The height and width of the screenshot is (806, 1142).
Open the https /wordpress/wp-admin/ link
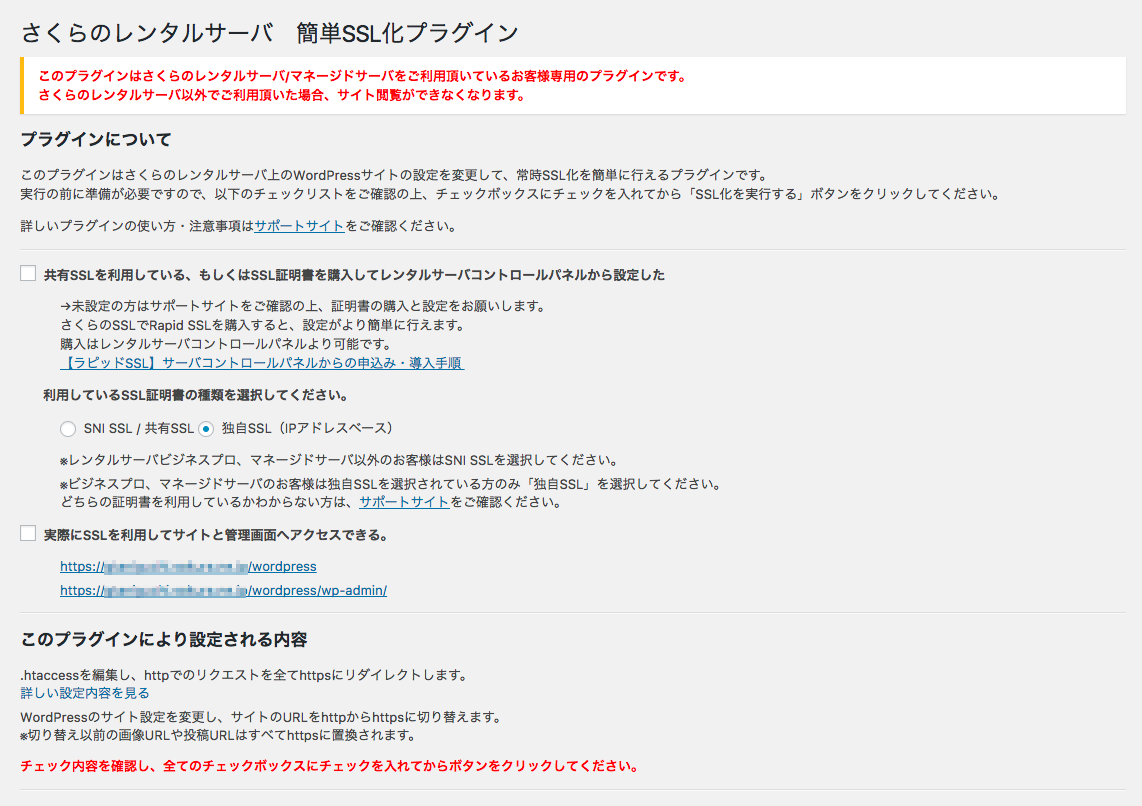coord(223,591)
